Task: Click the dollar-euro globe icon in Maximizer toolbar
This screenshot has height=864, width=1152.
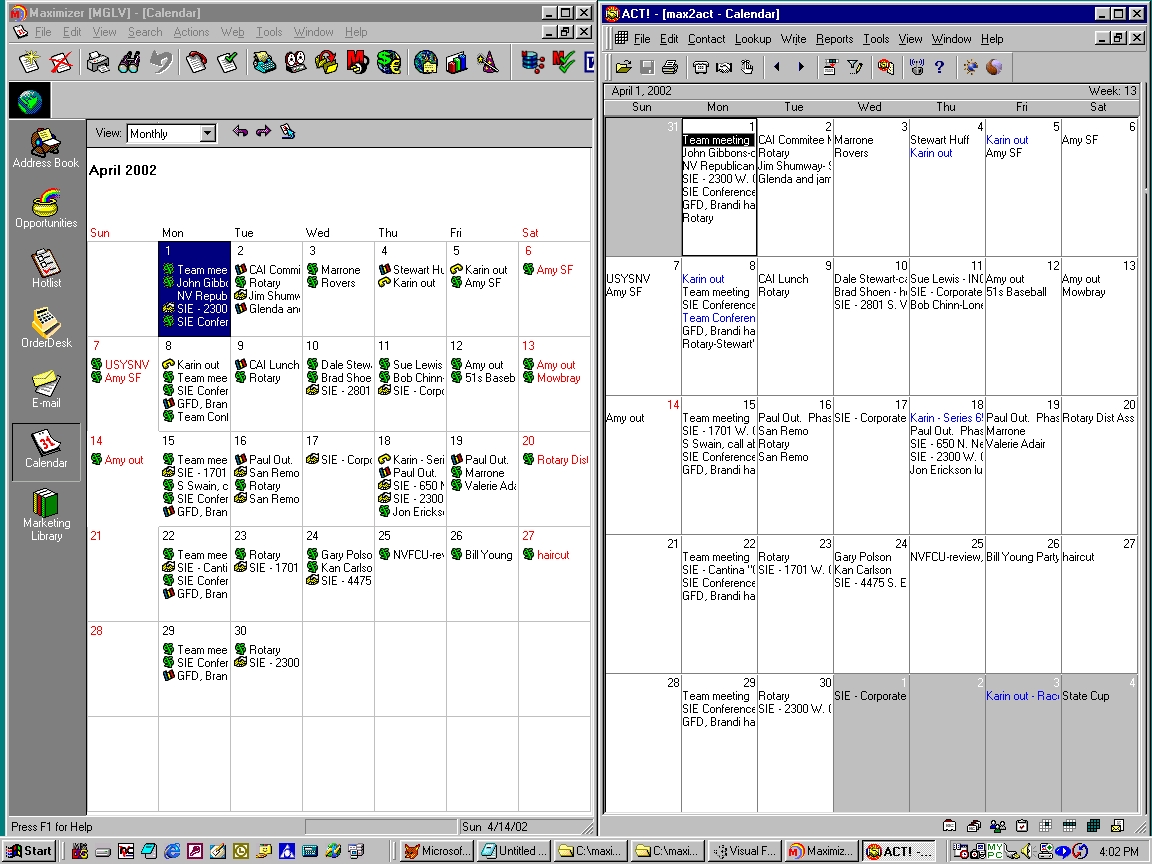Action: click(x=389, y=62)
